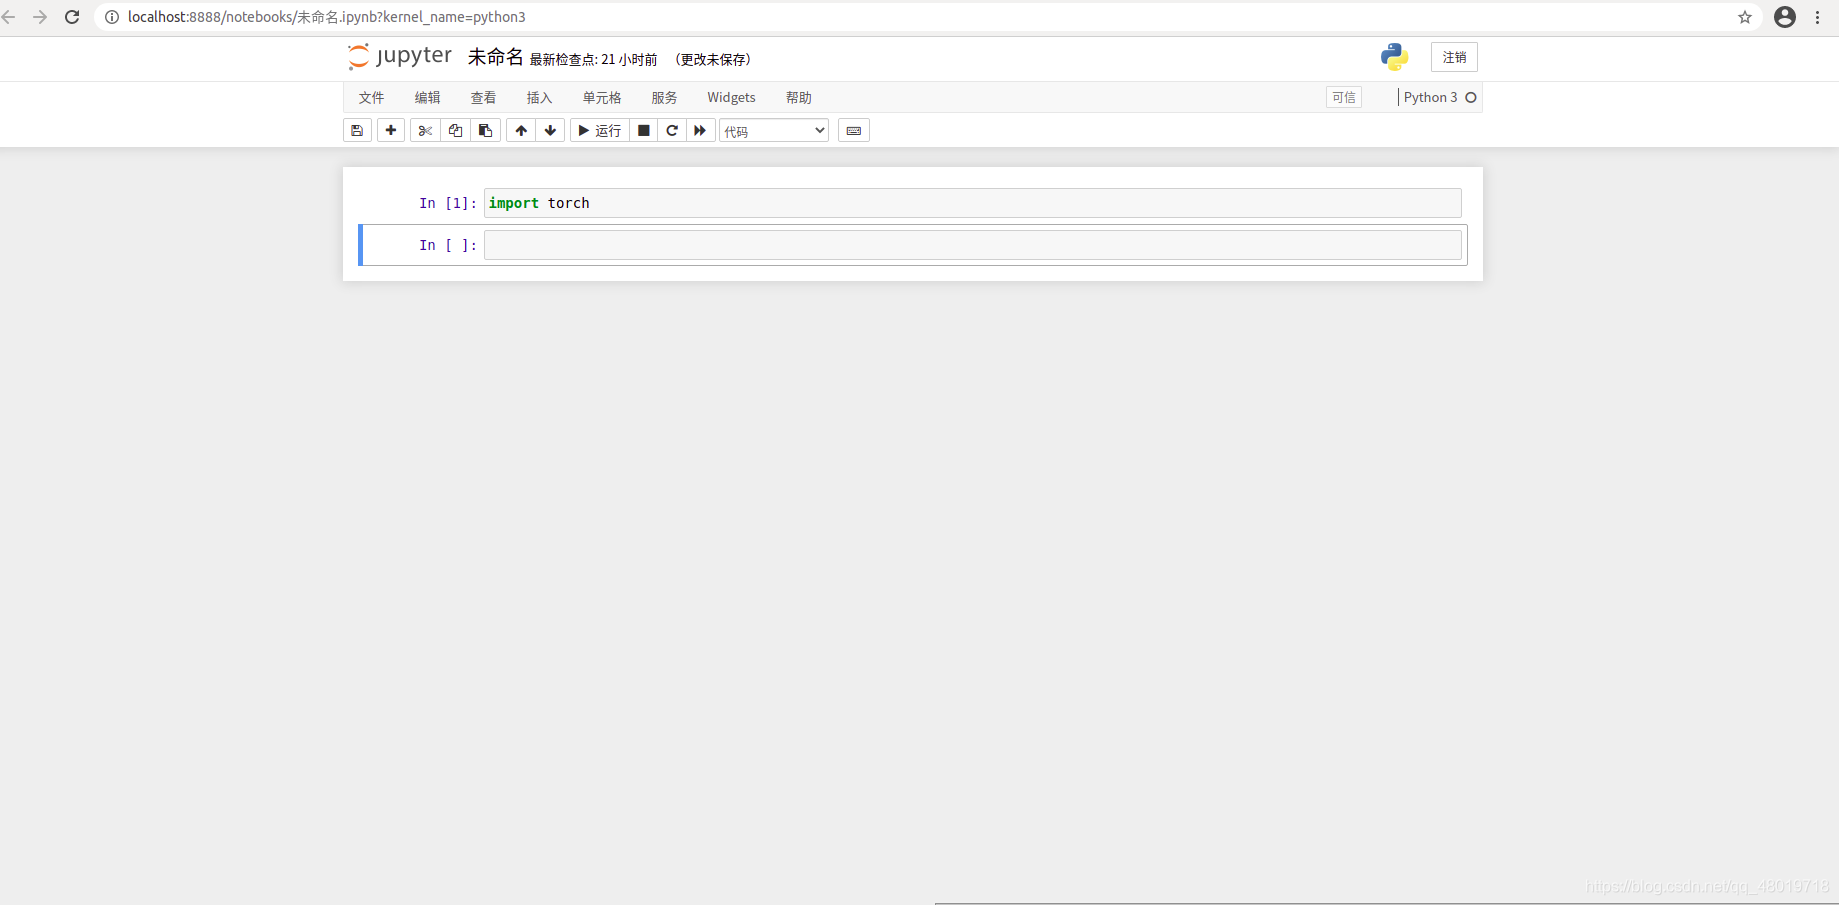This screenshot has width=1839, height=905.
Task: Open the 编辑 menu
Action: click(x=427, y=97)
